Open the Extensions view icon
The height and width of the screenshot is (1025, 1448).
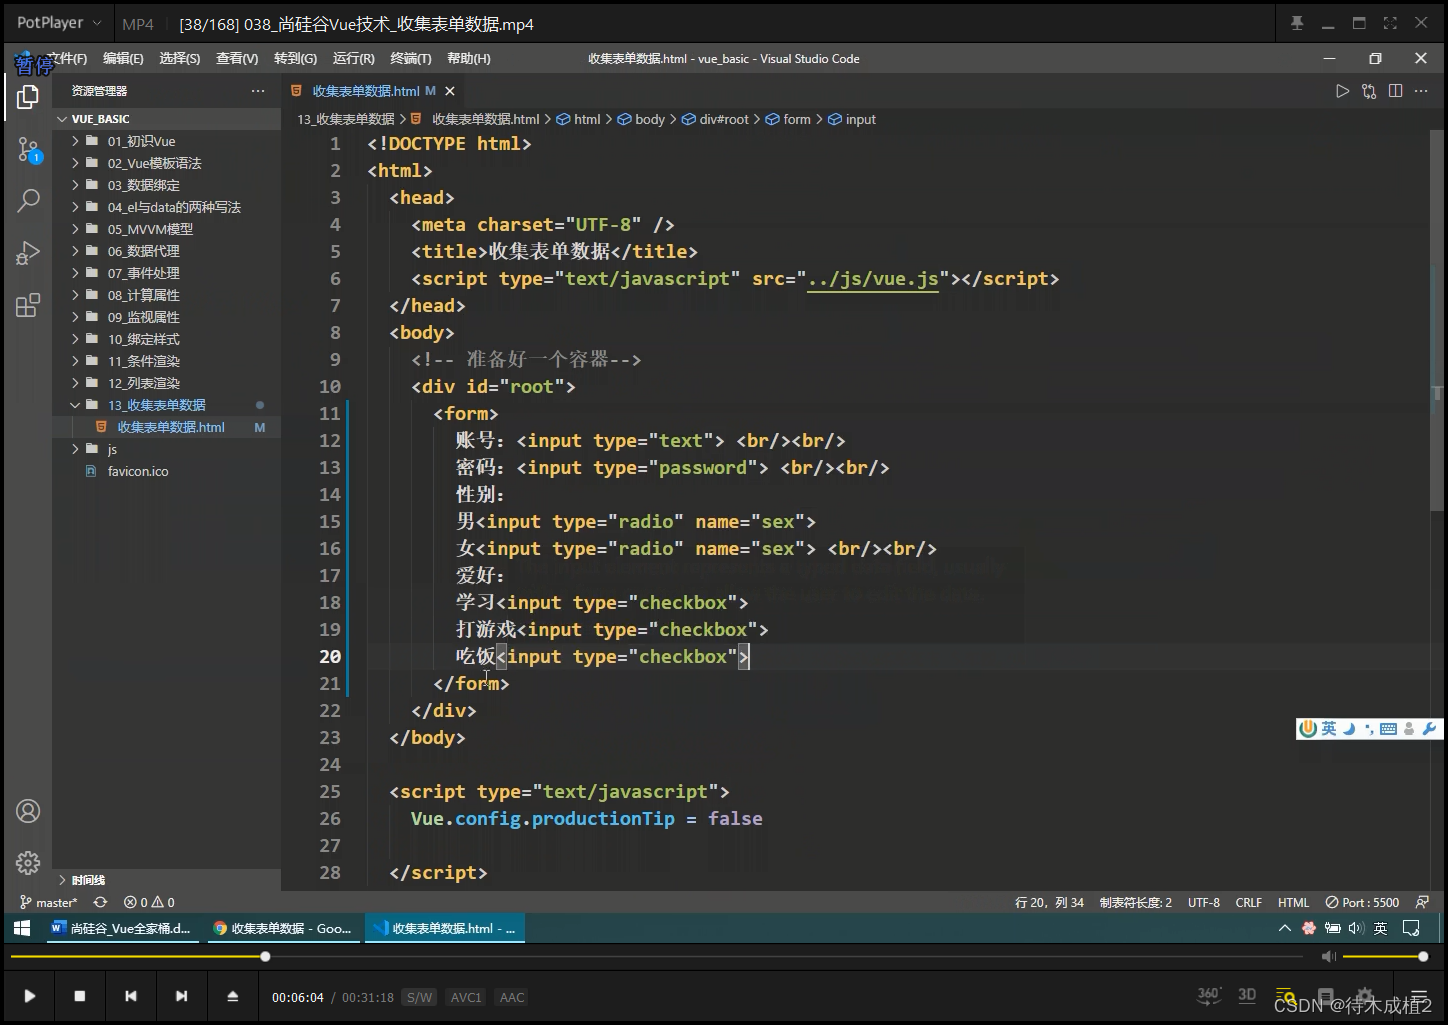click(28, 305)
